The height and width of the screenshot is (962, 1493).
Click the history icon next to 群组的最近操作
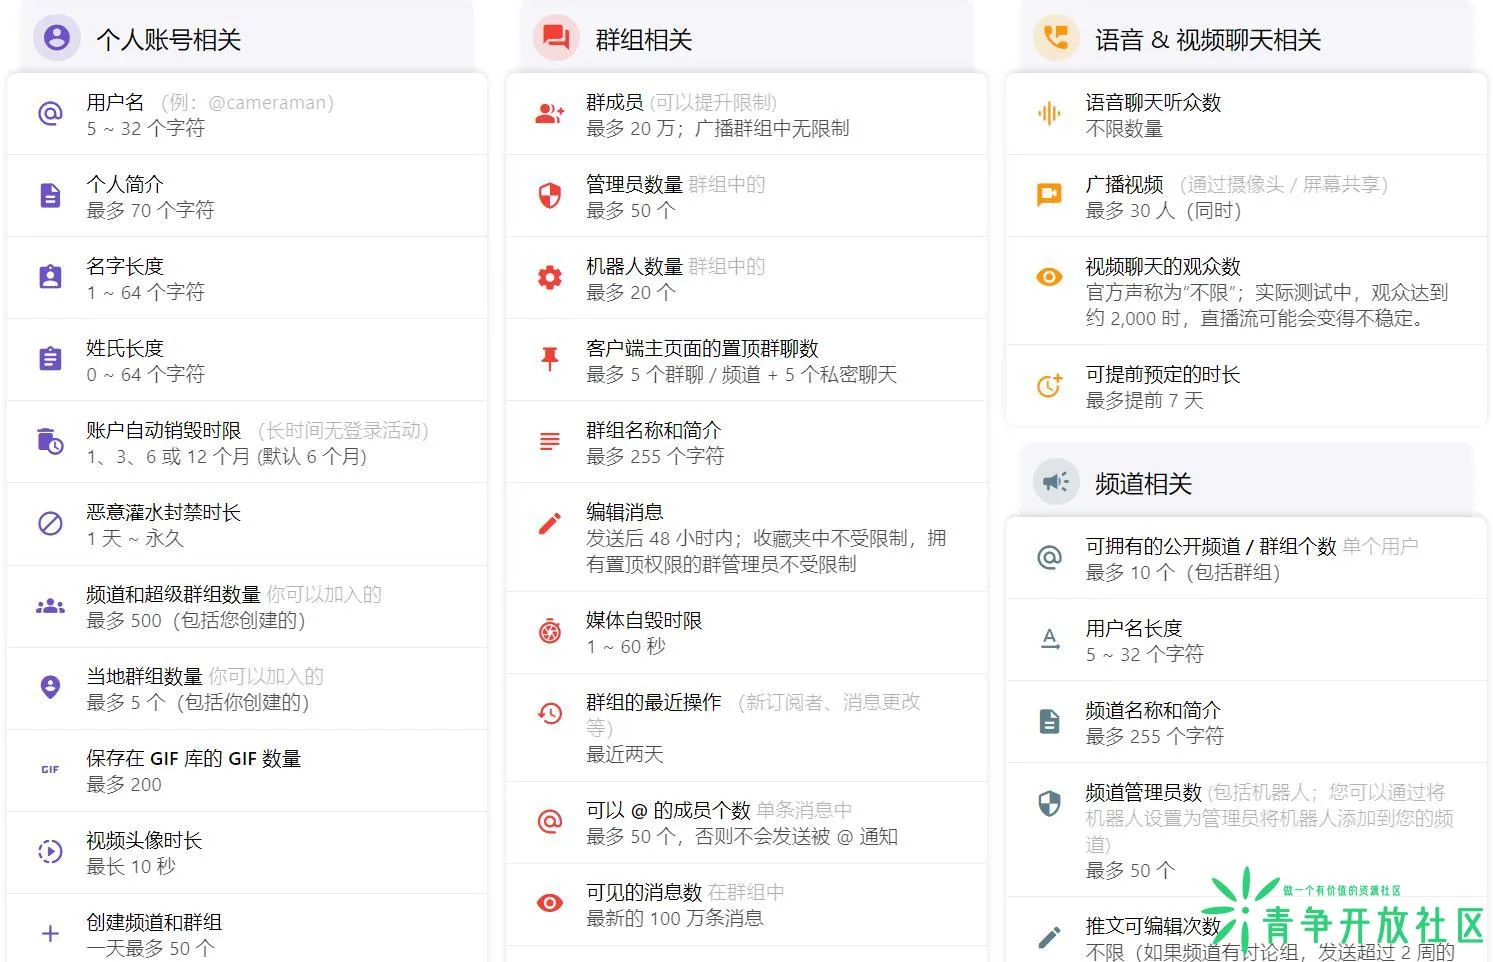[x=550, y=713]
